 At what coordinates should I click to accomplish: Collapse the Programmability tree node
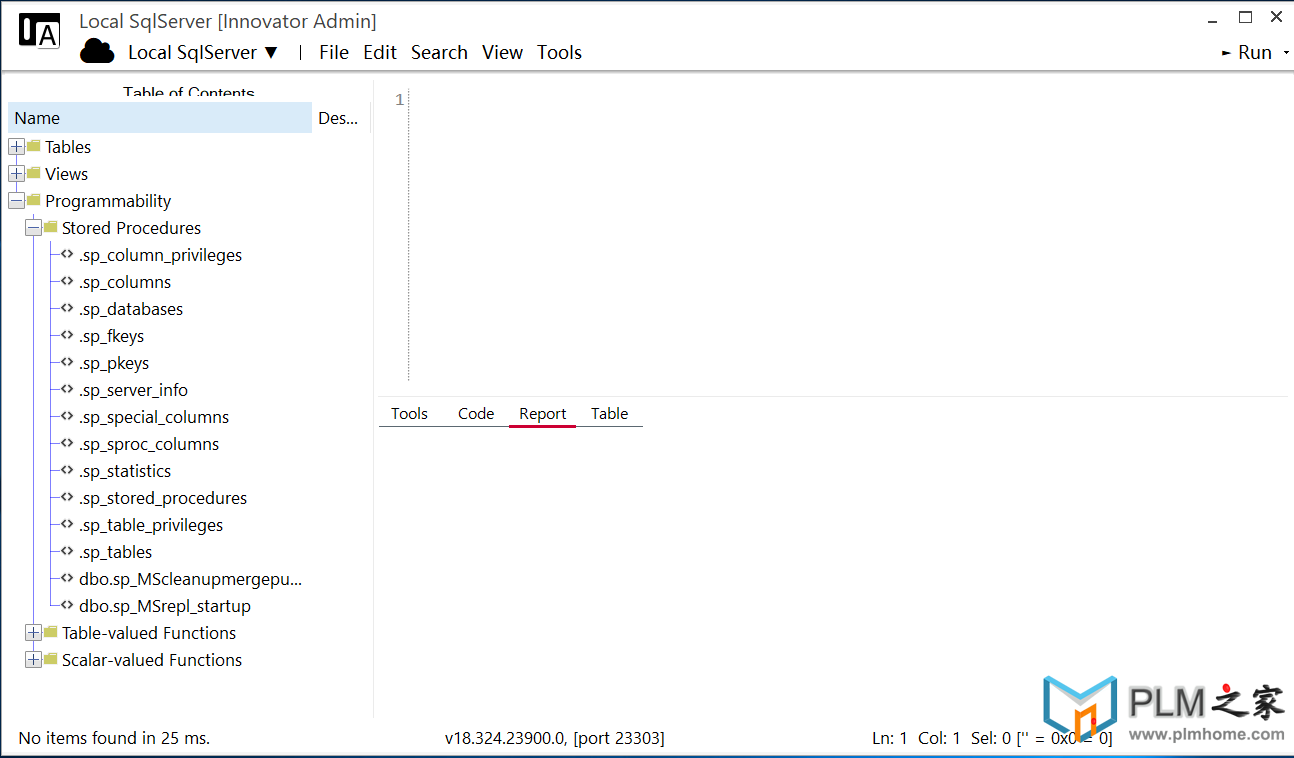coord(16,201)
